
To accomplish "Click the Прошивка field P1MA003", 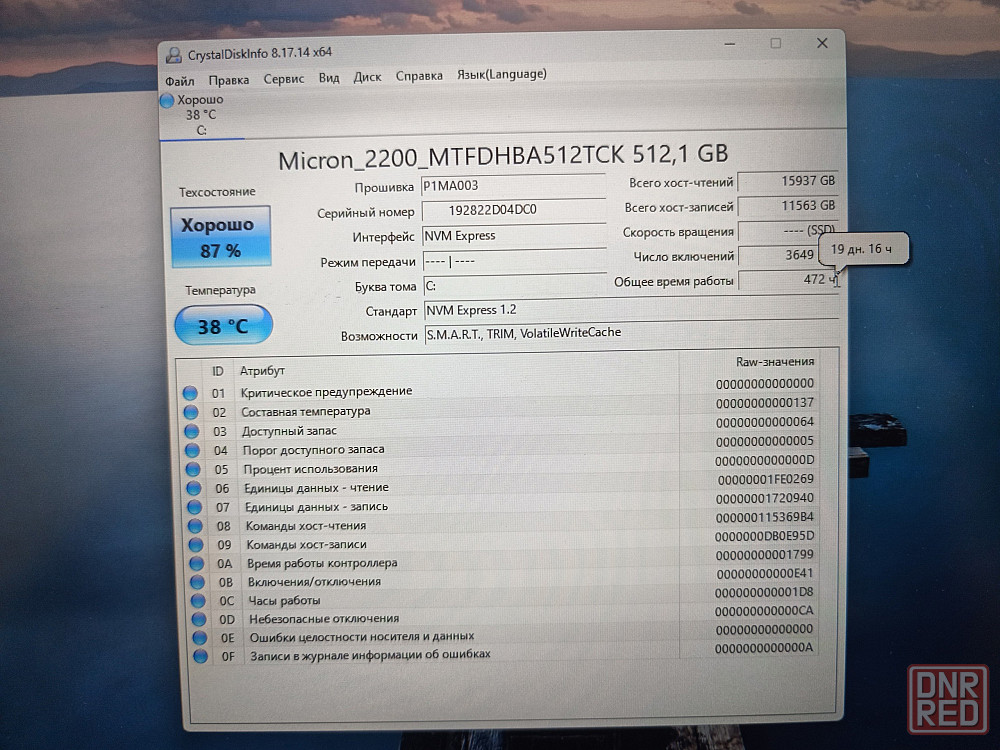I will (x=513, y=186).
